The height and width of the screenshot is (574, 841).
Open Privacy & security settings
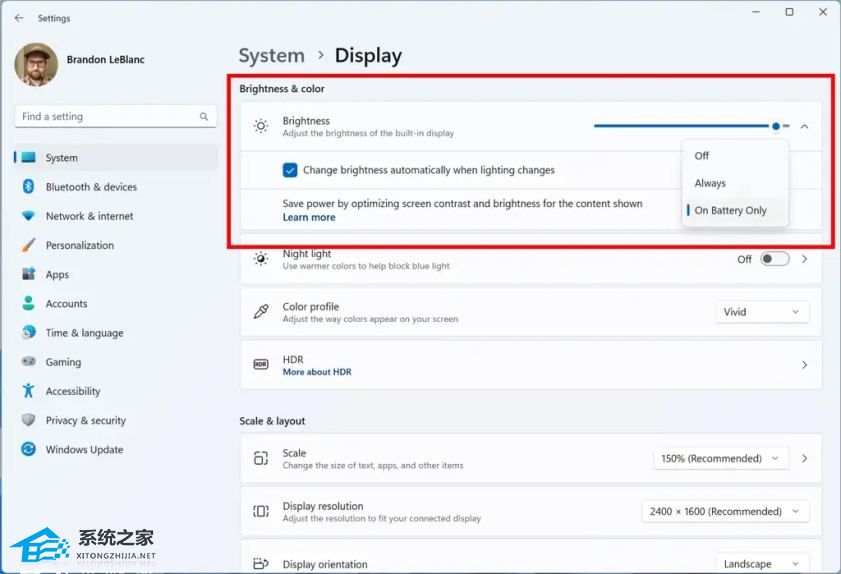click(x=85, y=421)
